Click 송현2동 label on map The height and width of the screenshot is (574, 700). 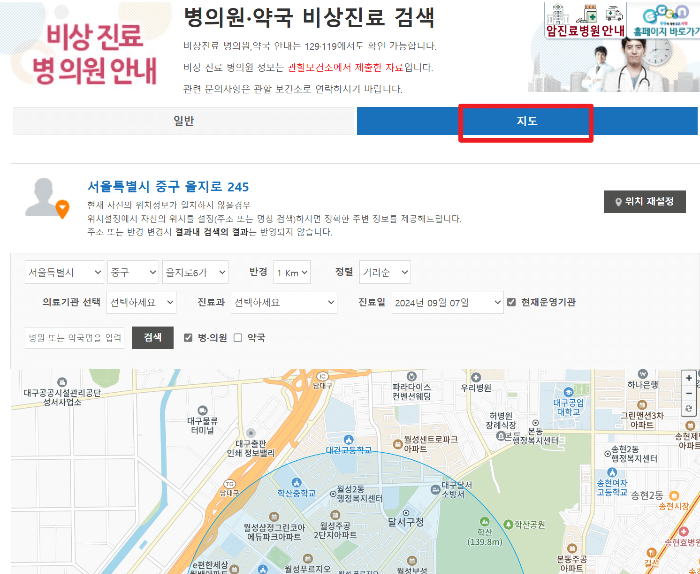point(647,495)
